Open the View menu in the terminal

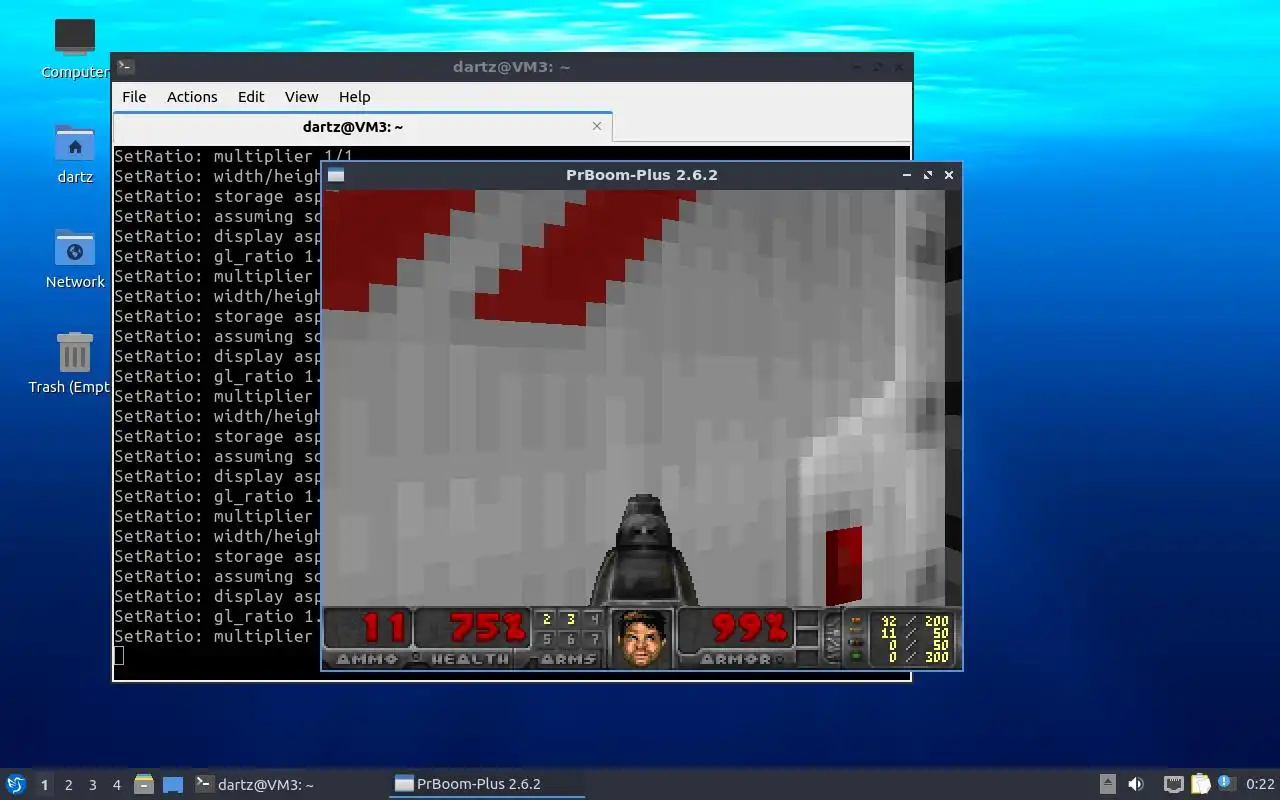[x=301, y=97]
